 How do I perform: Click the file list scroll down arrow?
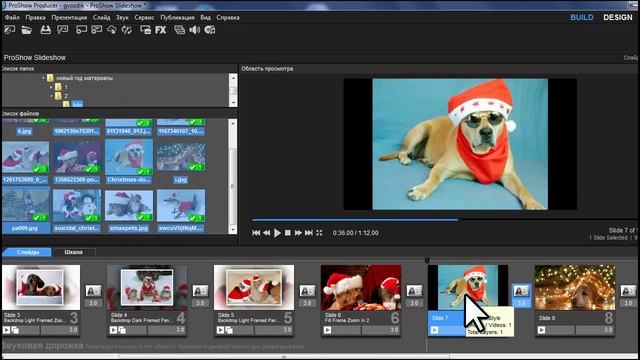pyautogui.click(x=233, y=230)
